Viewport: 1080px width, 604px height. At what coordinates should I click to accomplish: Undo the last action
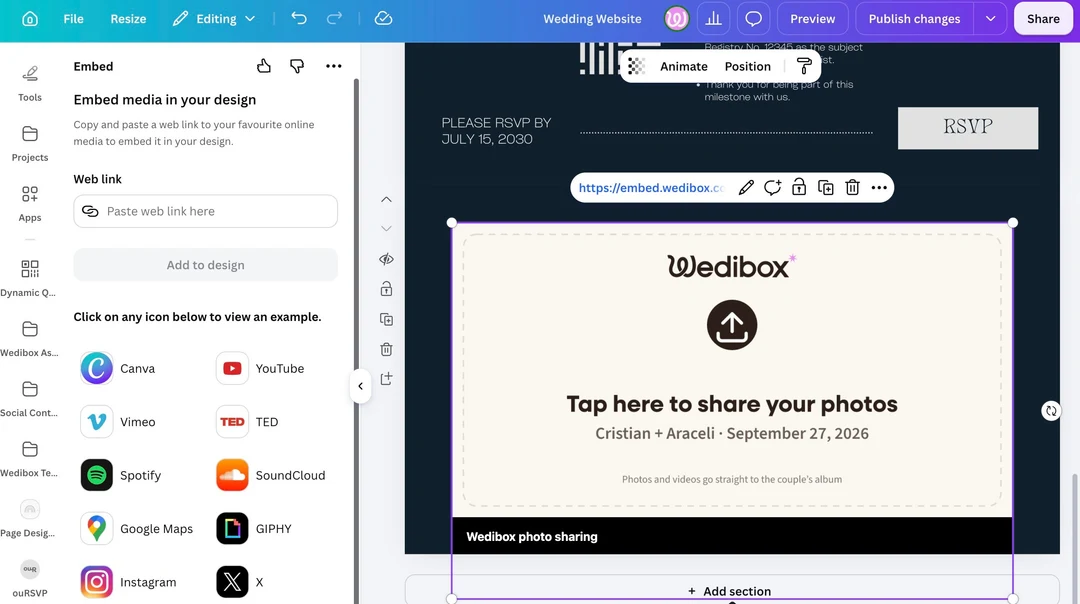click(299, 19)
